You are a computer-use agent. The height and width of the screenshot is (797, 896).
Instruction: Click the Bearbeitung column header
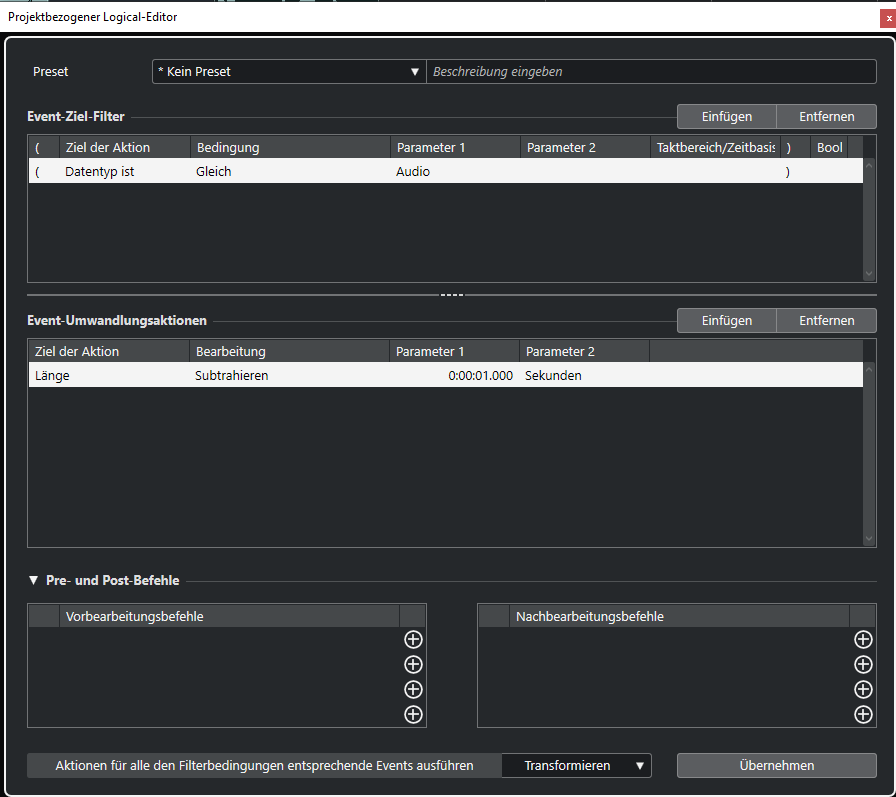point(289,351)
